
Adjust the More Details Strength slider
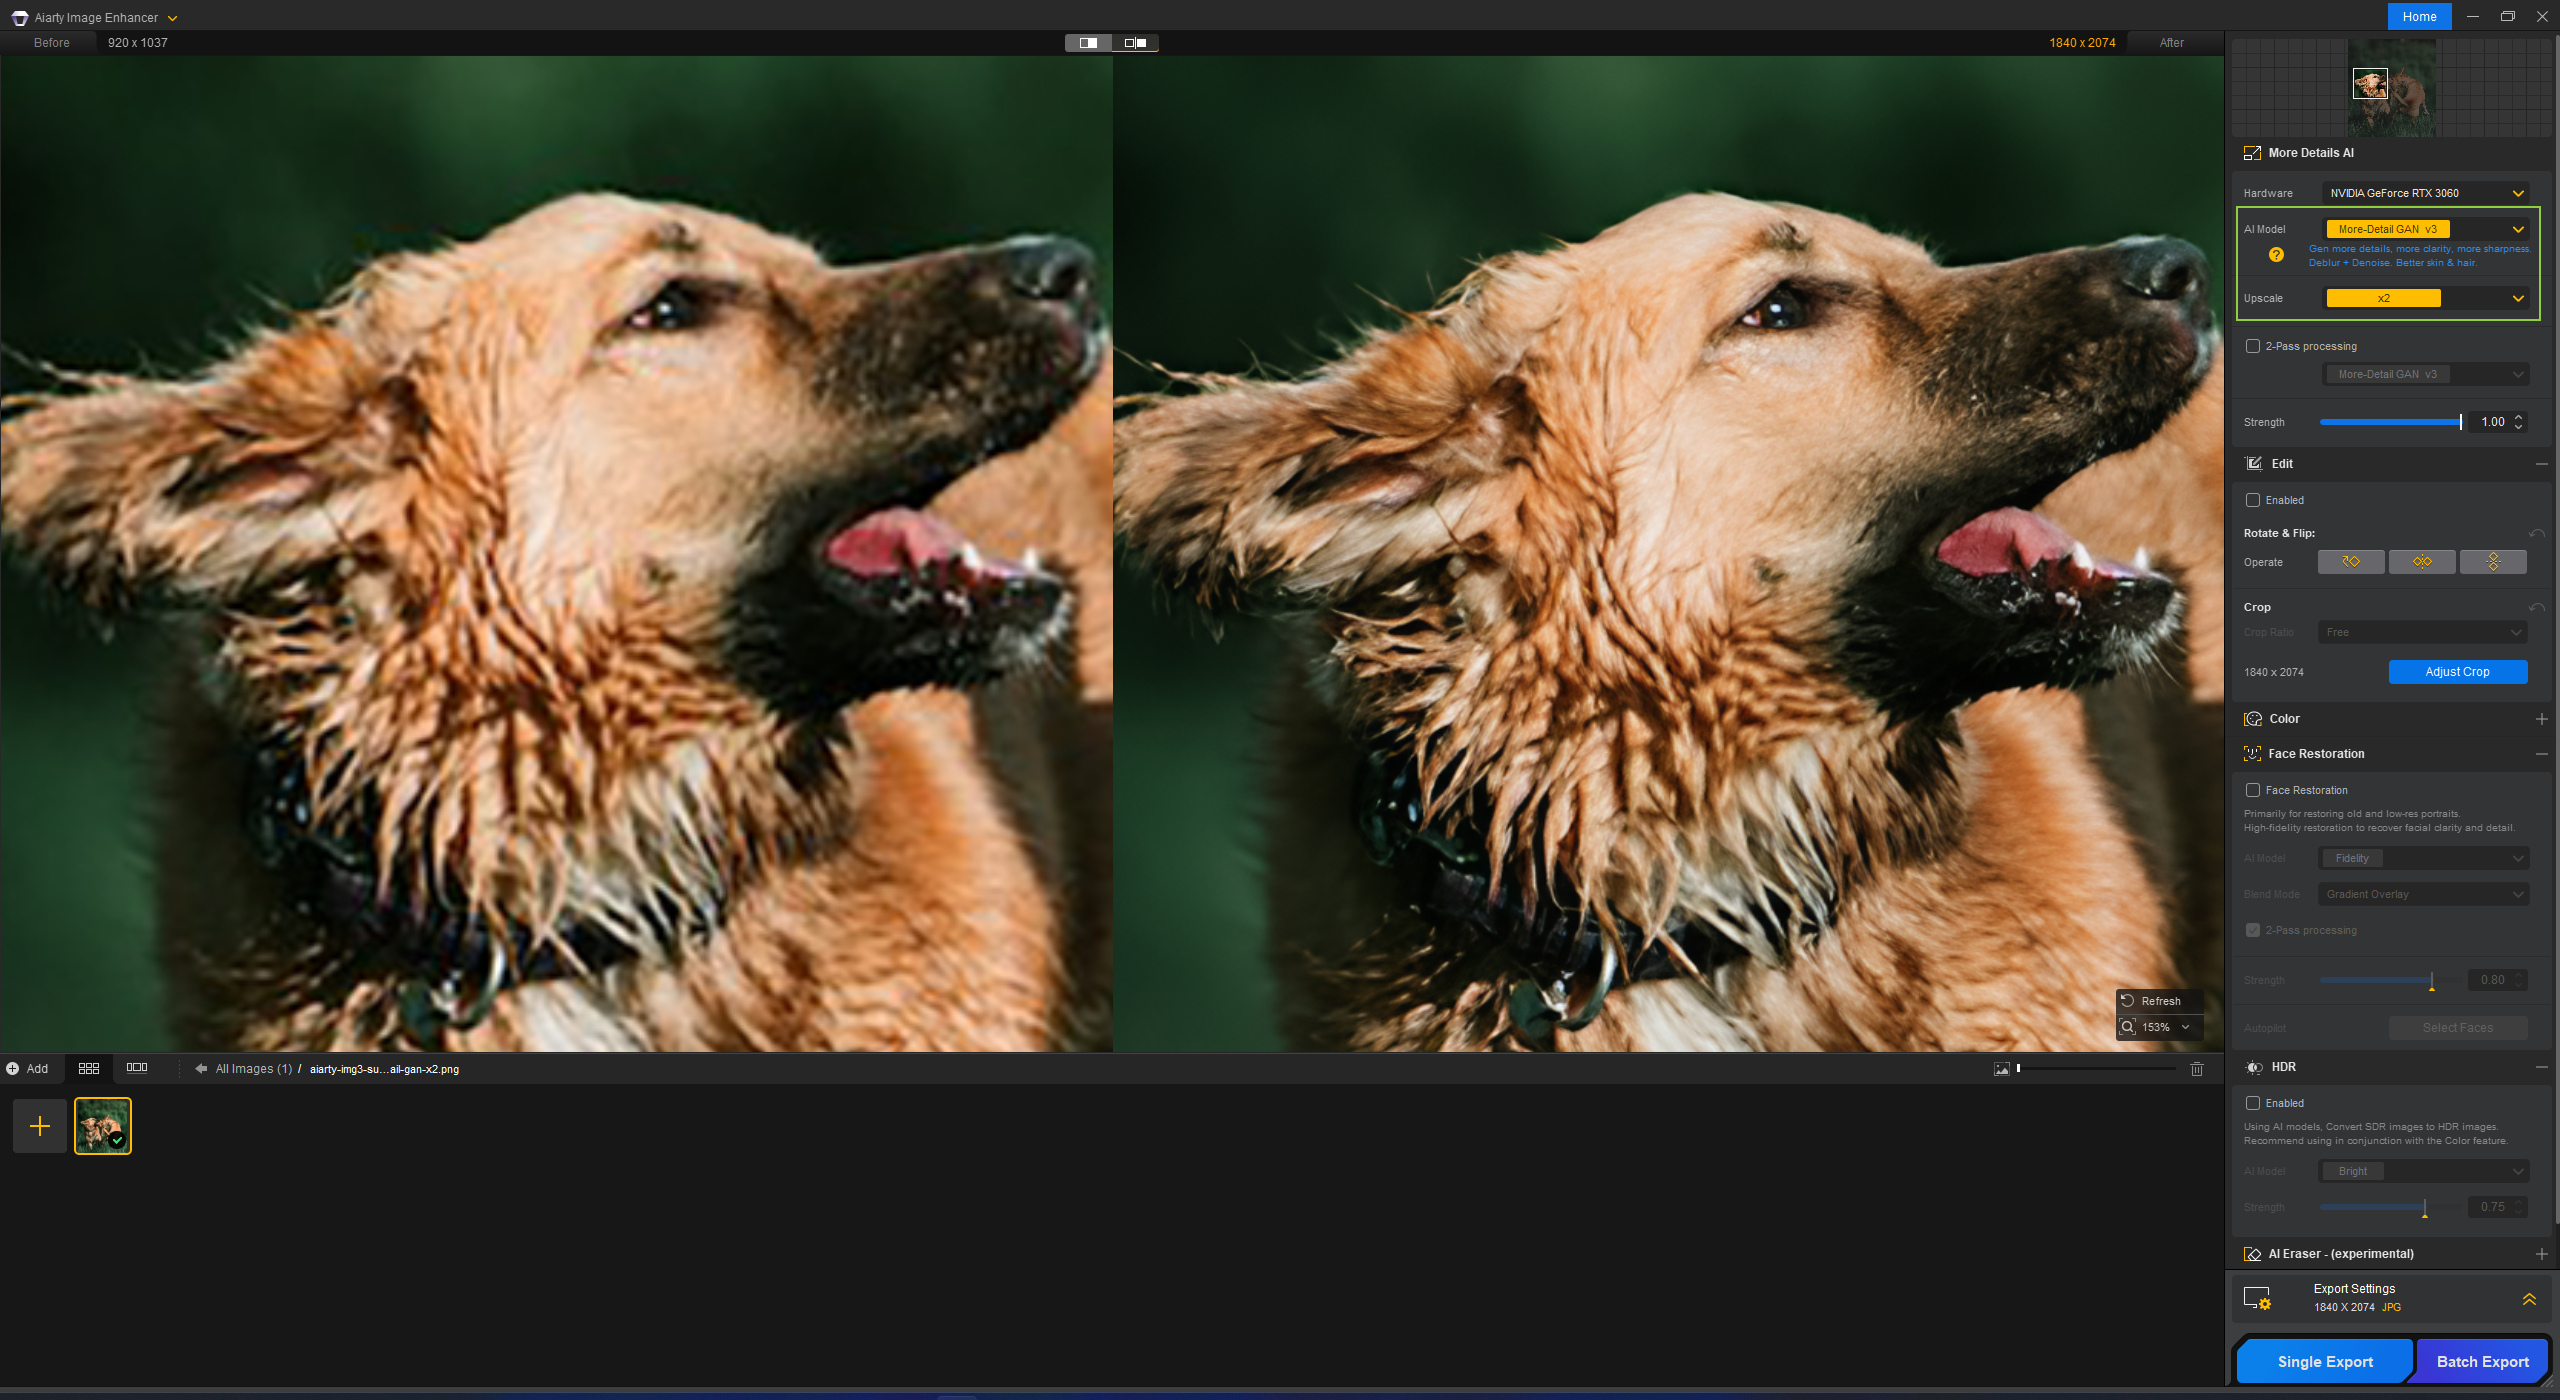pos(2391,422)
